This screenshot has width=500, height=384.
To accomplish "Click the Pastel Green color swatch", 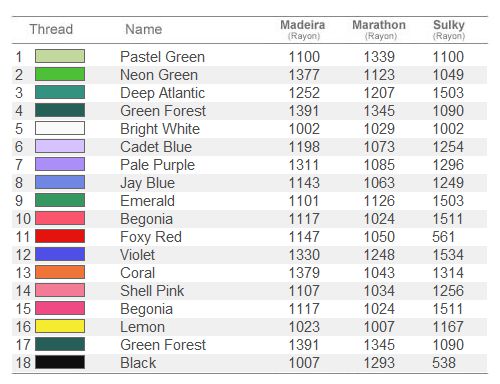I will (60, 56).
